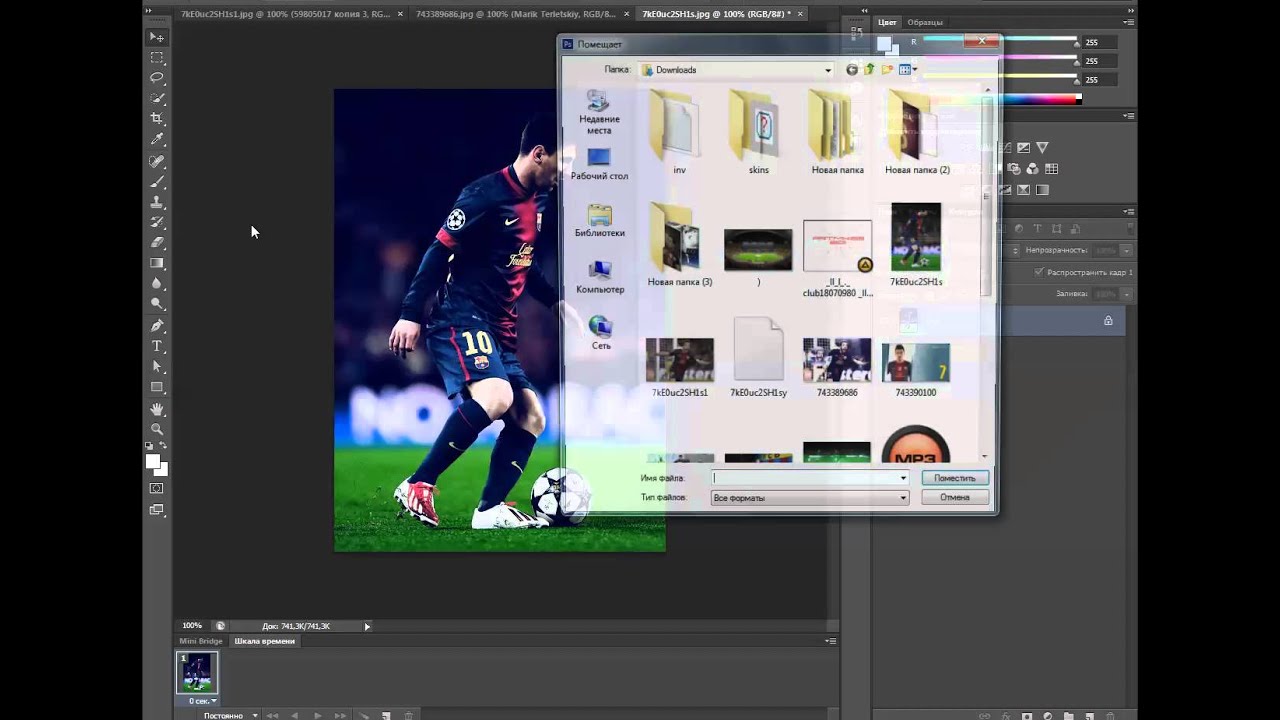Open Библиотеки in dialog sidebar
This screenshot has width=1280, height=720.
pos(599,221)
